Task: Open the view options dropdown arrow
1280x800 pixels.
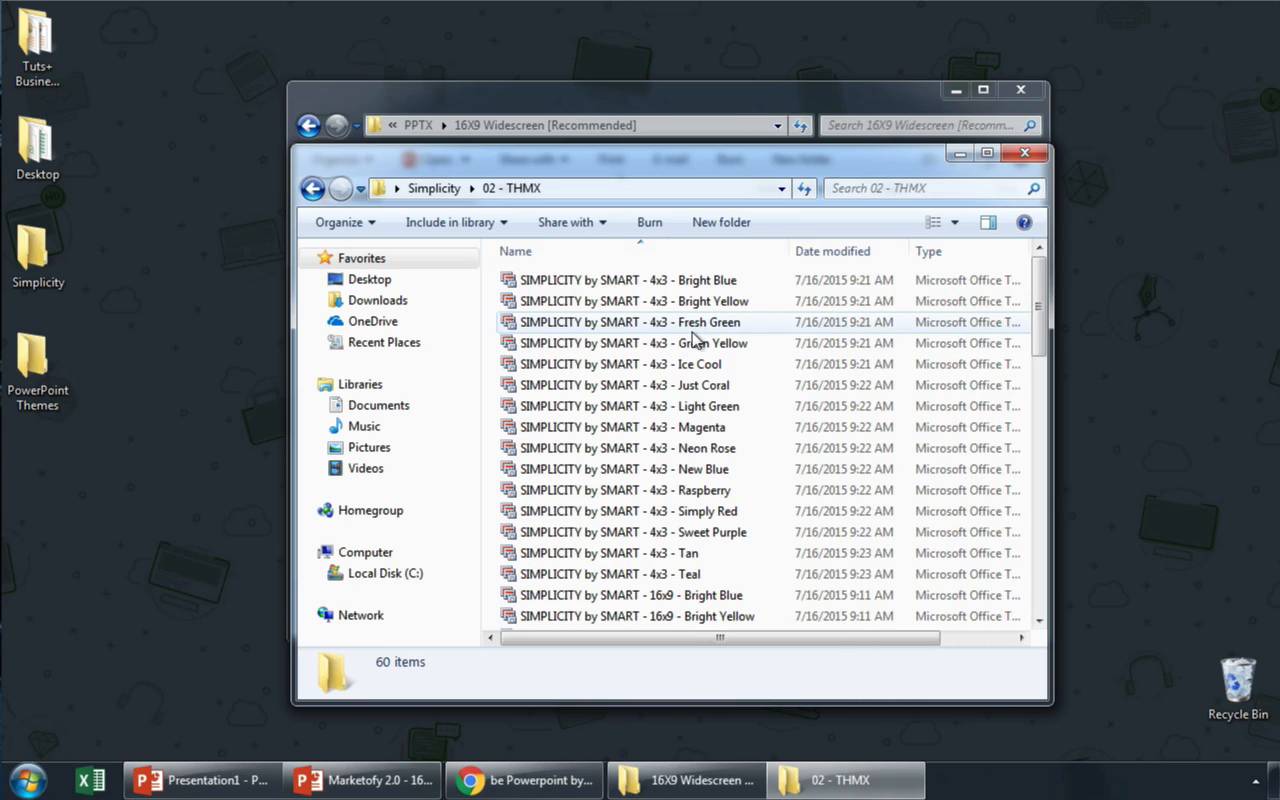Action: click(955, 222)
